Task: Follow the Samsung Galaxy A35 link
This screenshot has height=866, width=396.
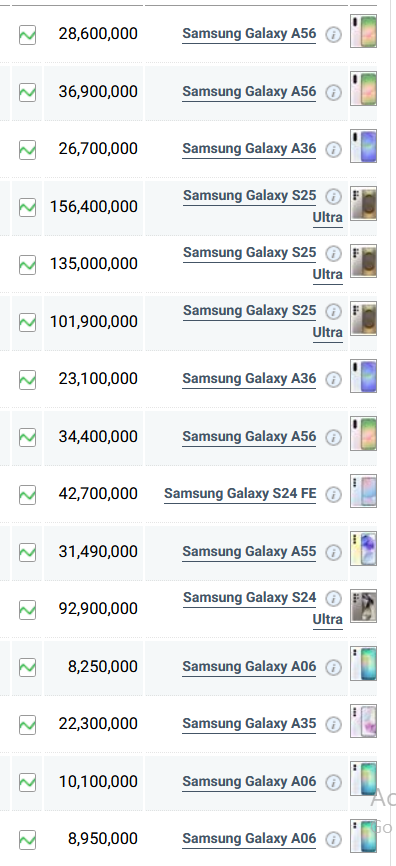Action: (249, 723)
